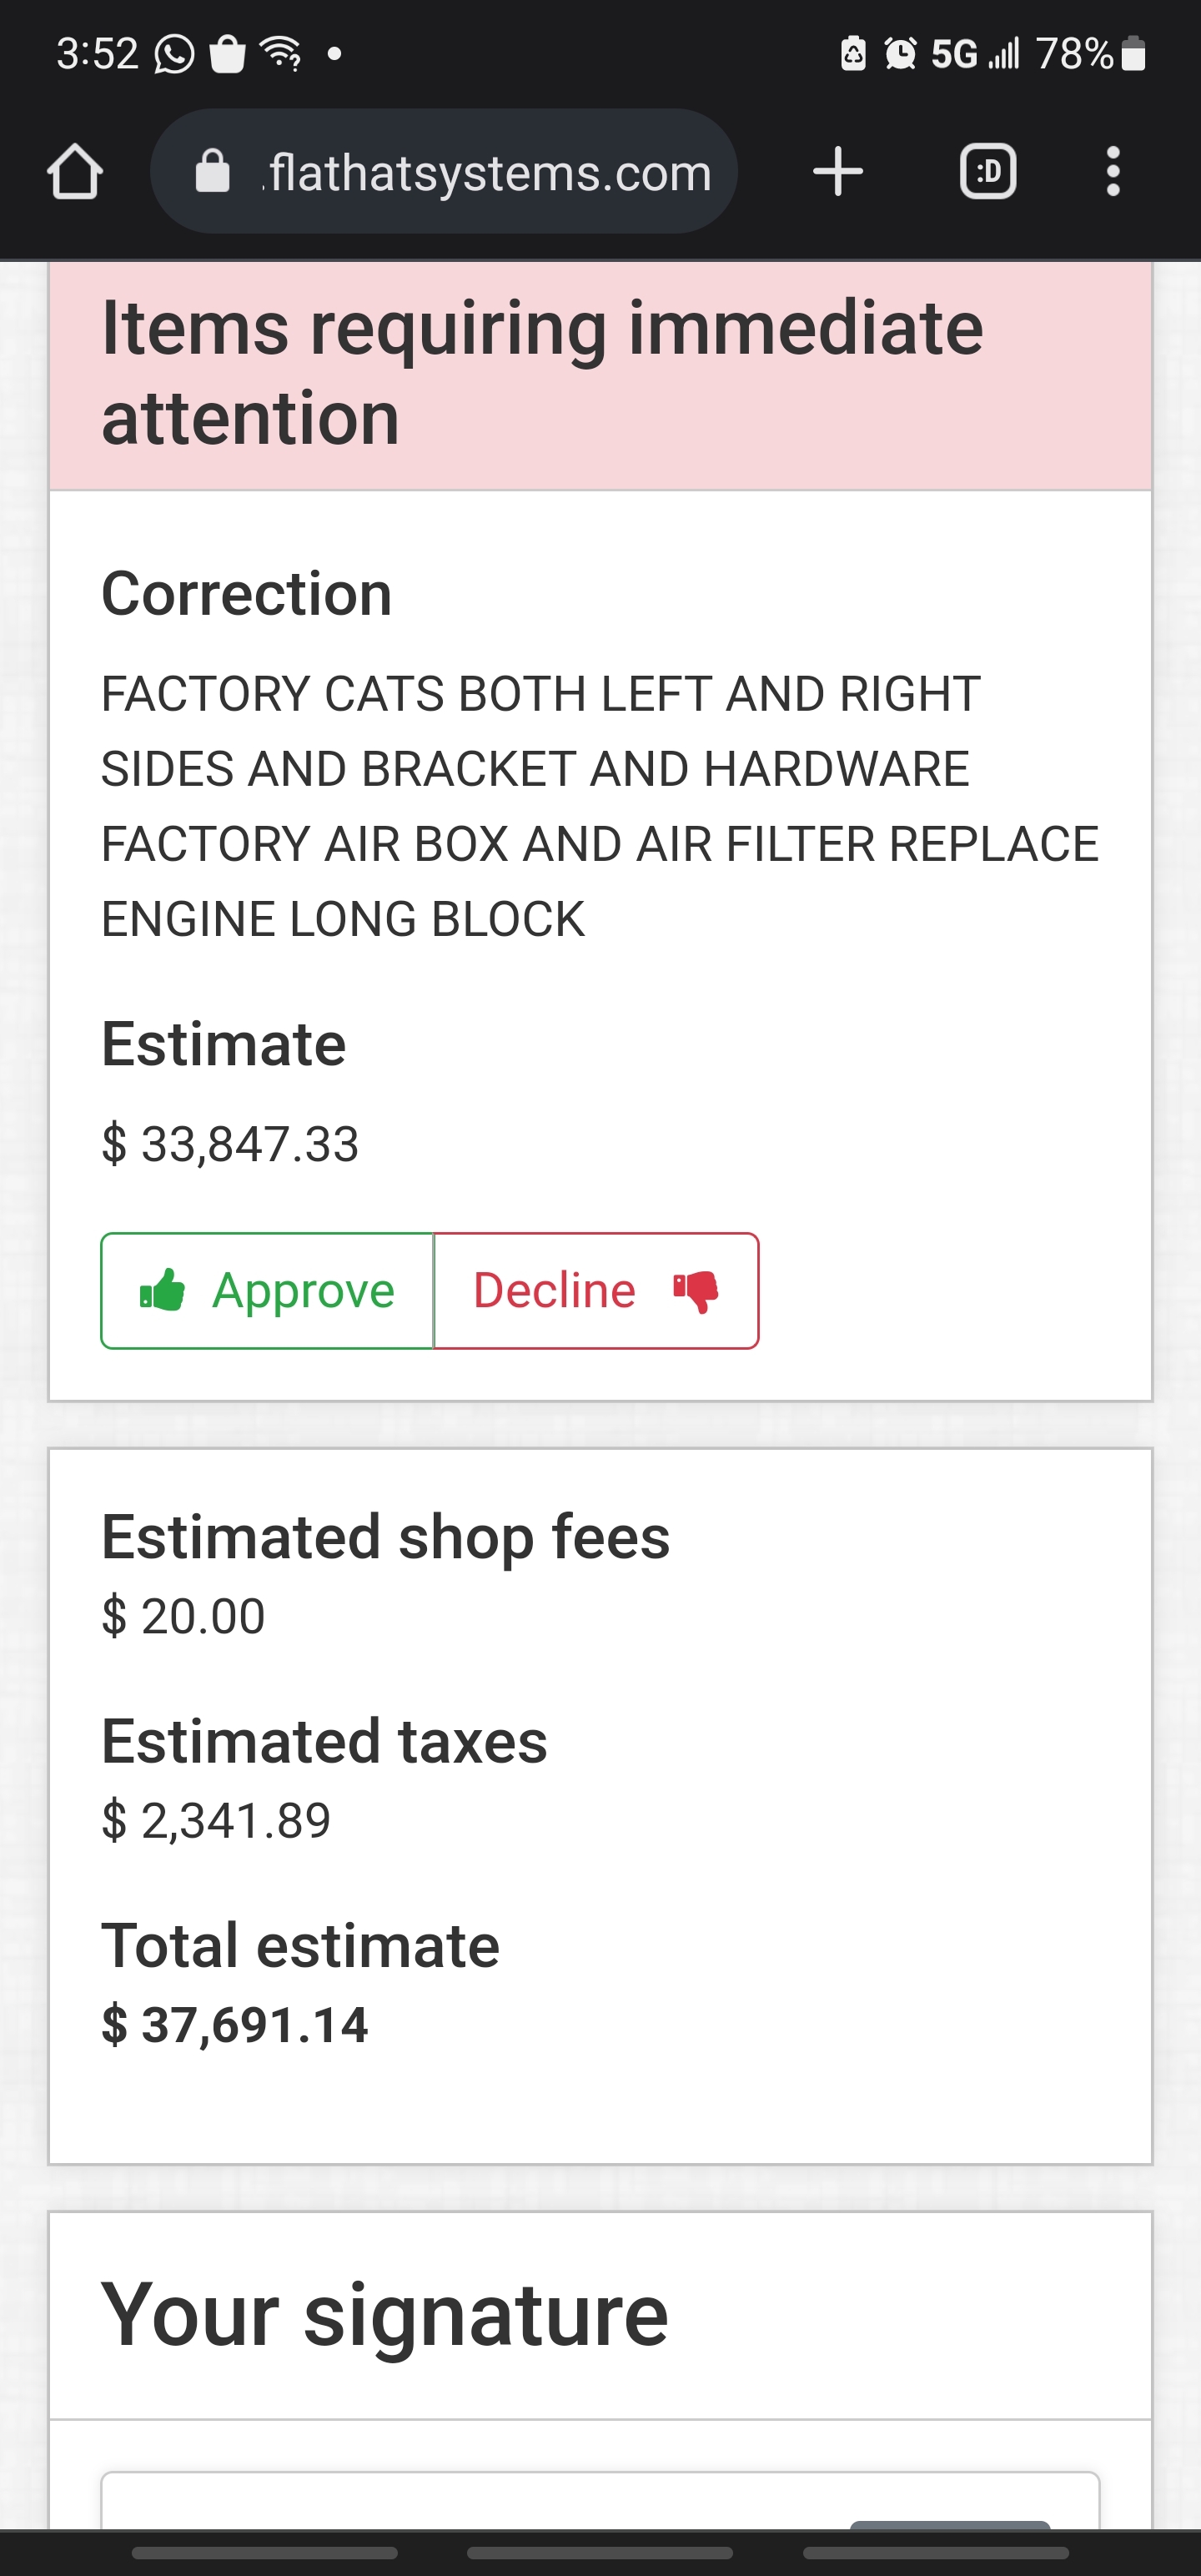Tap the battery indicator in the status bar
The image size is (1201, 2576).
(1135, 55)
